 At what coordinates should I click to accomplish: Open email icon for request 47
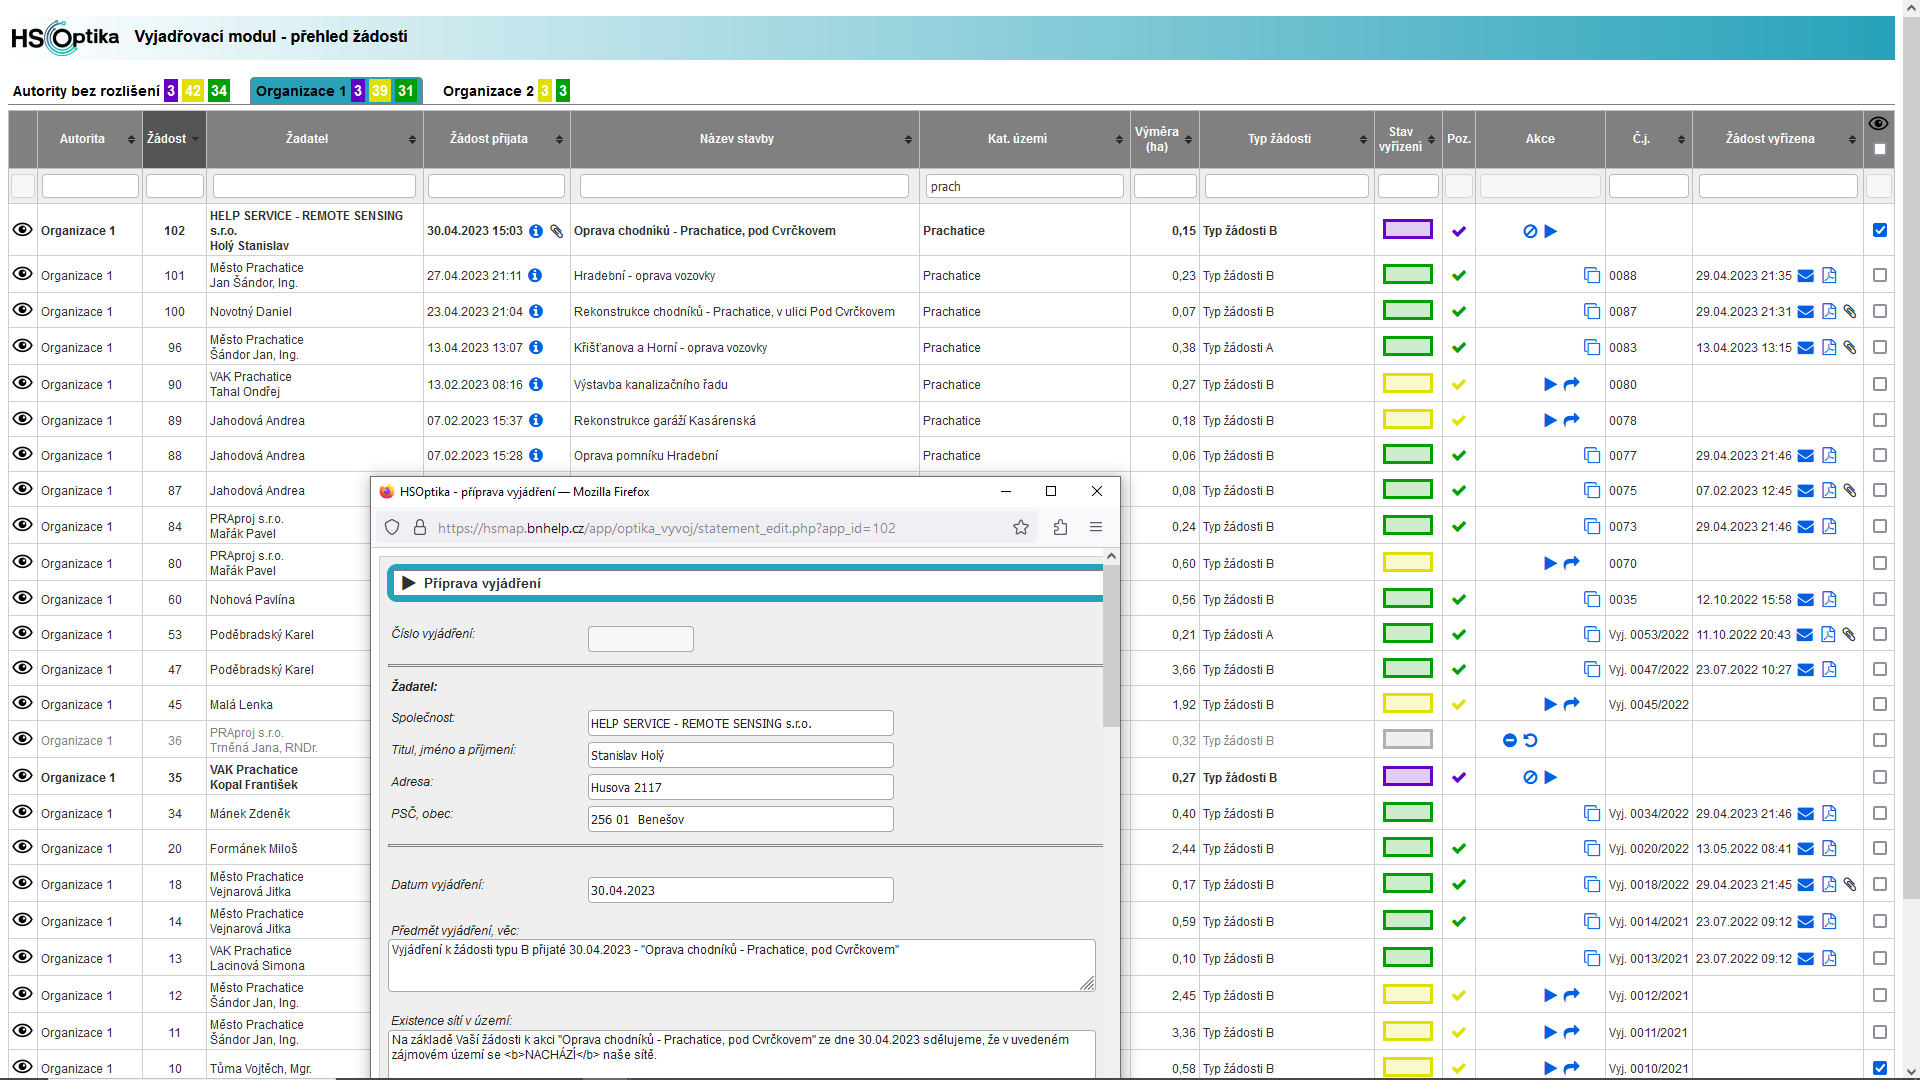[1806, 670]
